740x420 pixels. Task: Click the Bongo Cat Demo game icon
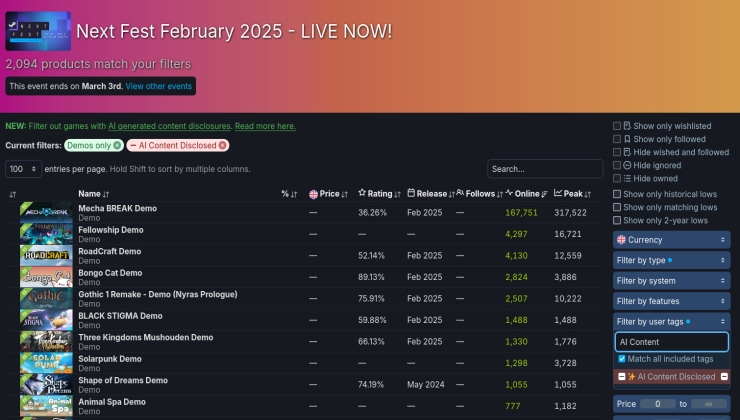coord(46,276)
